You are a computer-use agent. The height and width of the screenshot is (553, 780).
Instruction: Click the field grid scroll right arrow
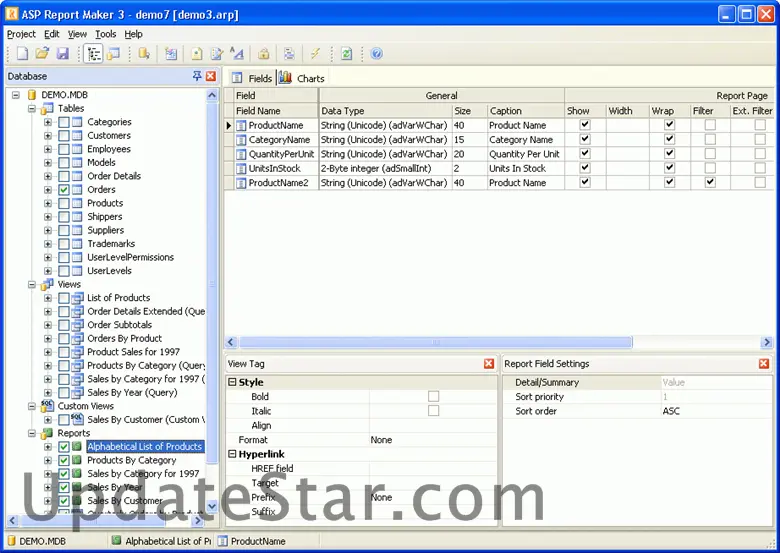[767, 342]
